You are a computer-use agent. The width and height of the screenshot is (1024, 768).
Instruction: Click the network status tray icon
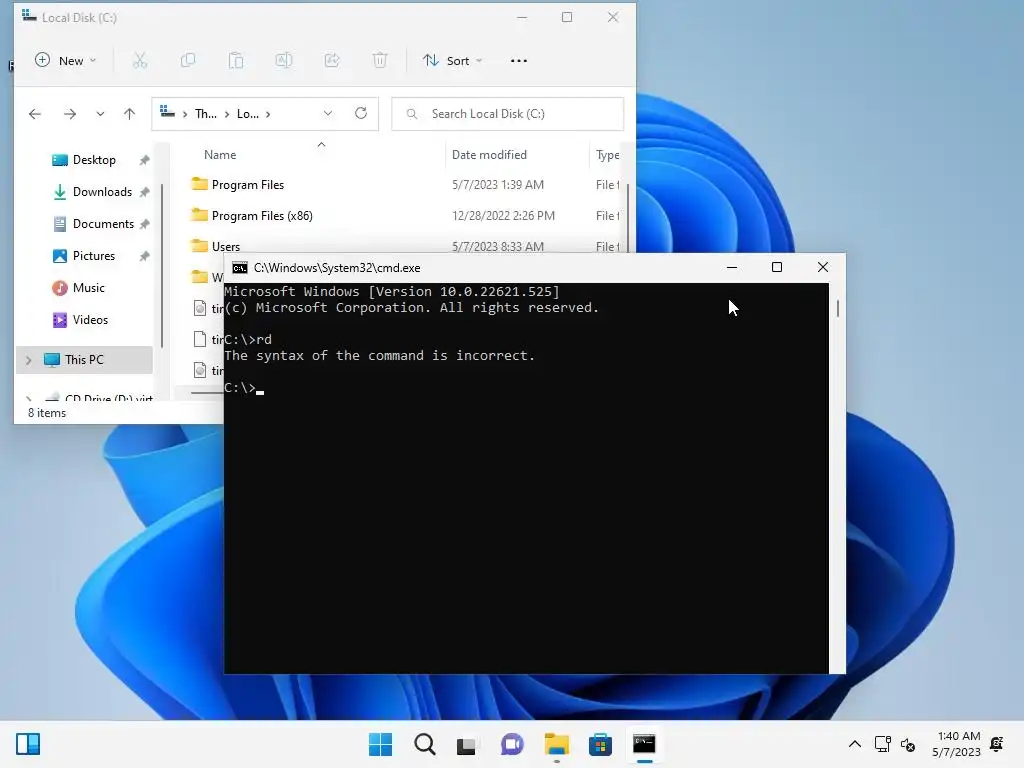(x=882, y=744)
